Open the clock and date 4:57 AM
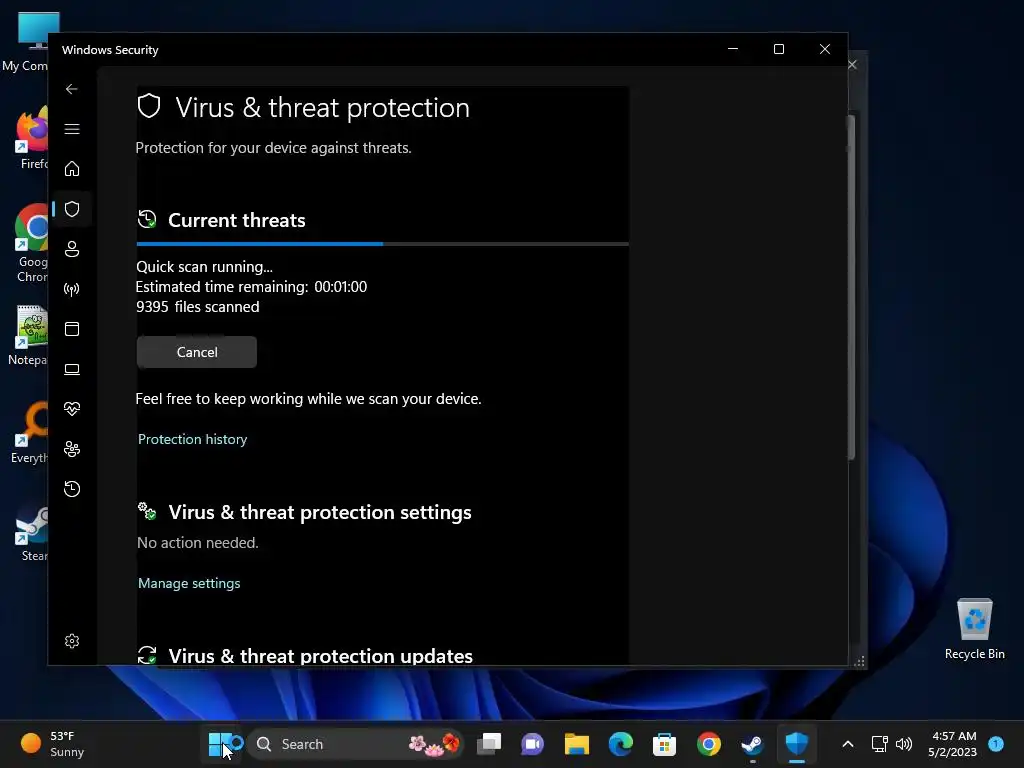1024x768 pixels. (953, 744)
